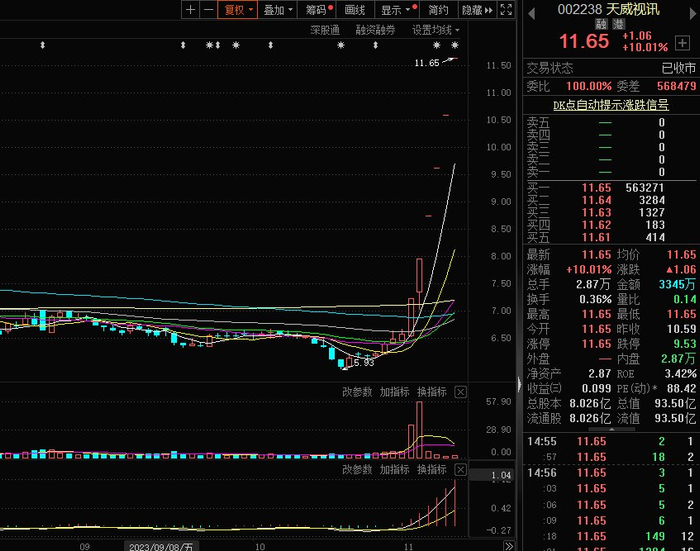The width and height of the screenshot is (700, 551).
Task: Click 改参数 in MACD indicator panel
Action: click(x=357, y=470)
